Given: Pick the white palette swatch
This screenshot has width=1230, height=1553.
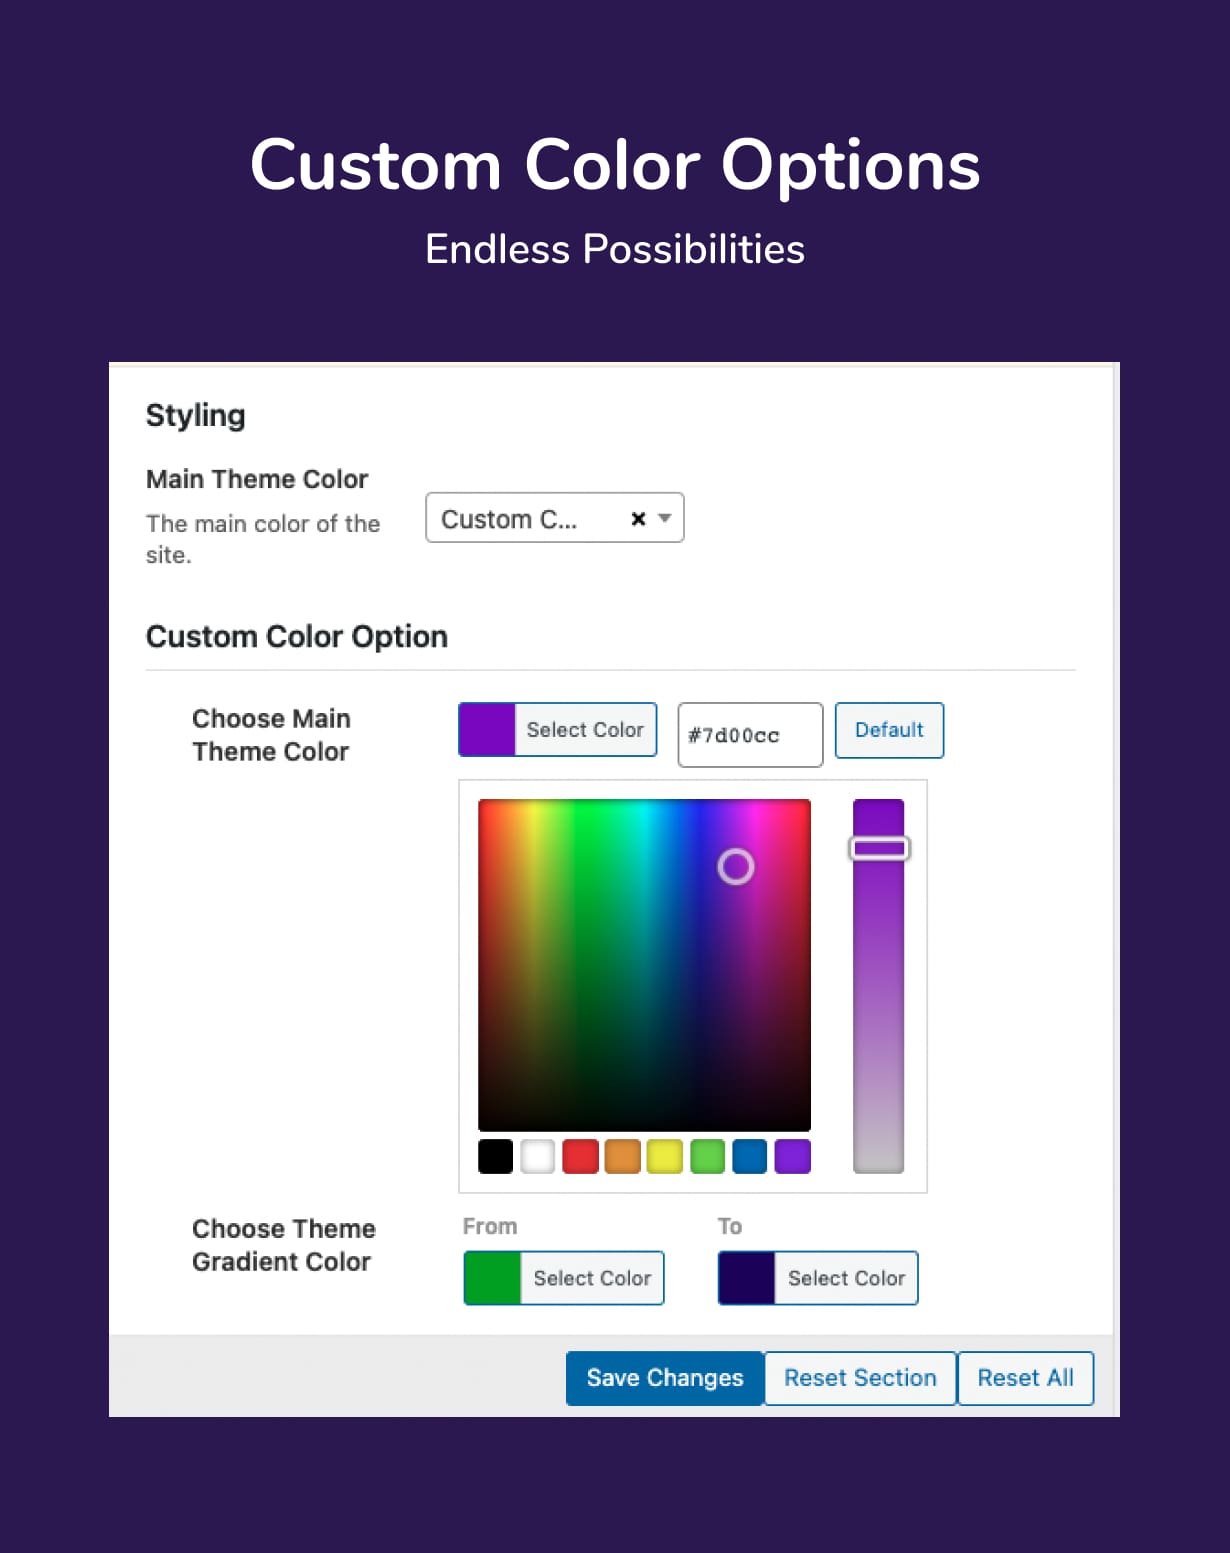Looking at the screenshot, I should pos(538,1156).
